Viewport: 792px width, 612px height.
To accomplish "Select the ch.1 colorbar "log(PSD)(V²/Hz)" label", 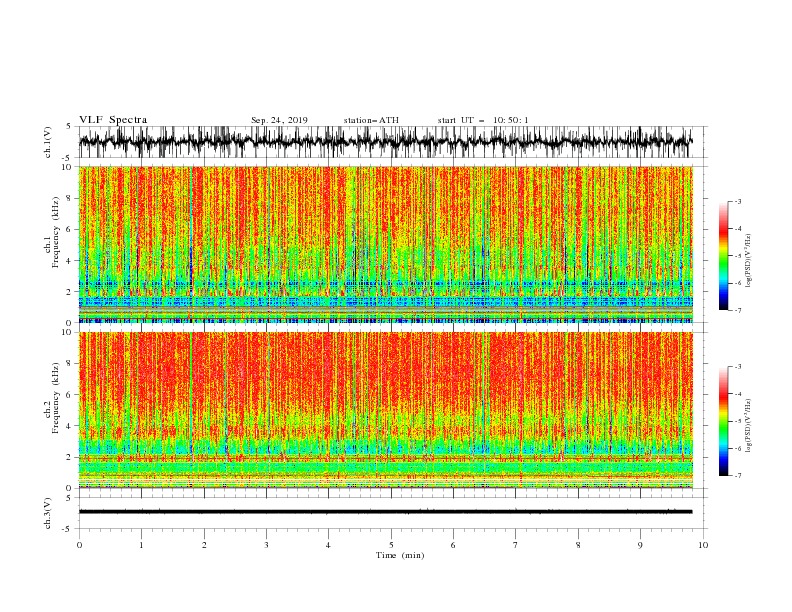I will (748, 260).
